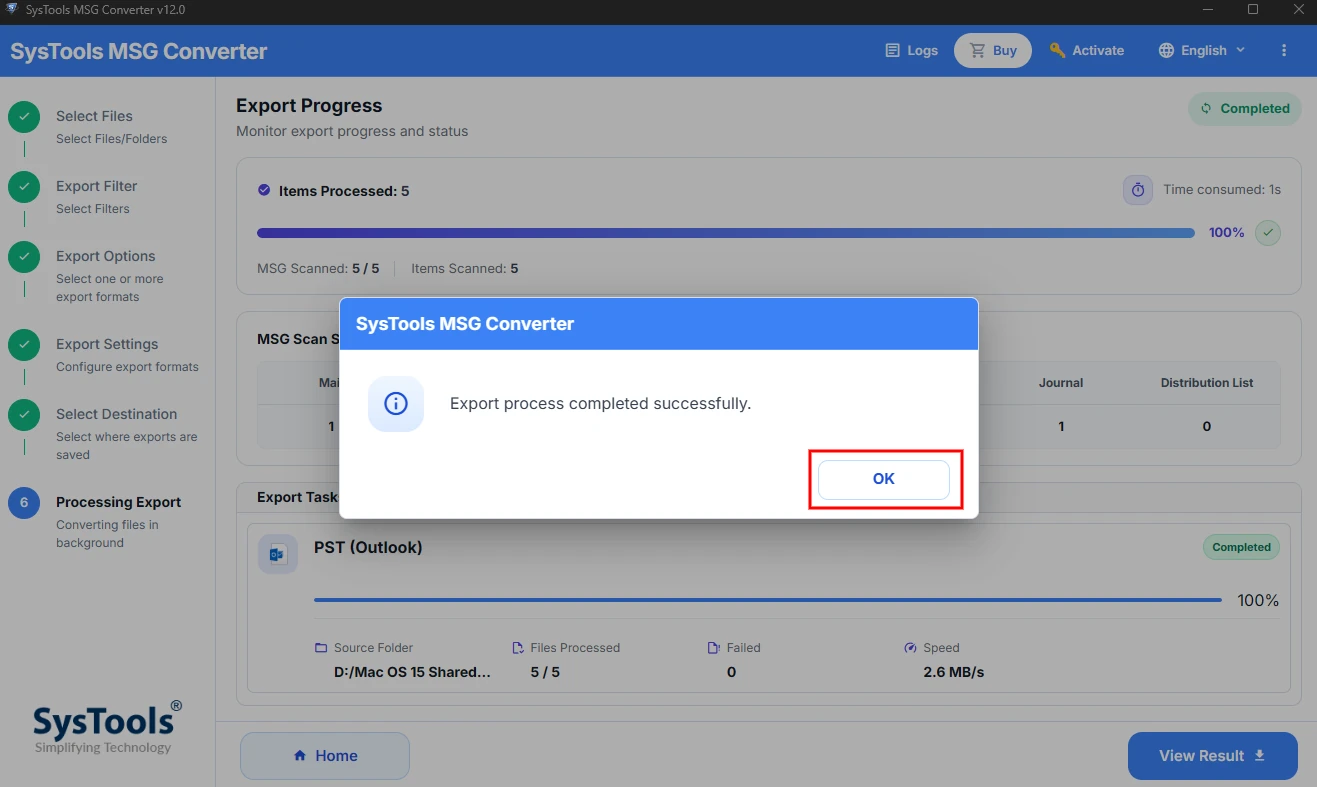
Task: Activate the software license
Action: coord(1087,50)
